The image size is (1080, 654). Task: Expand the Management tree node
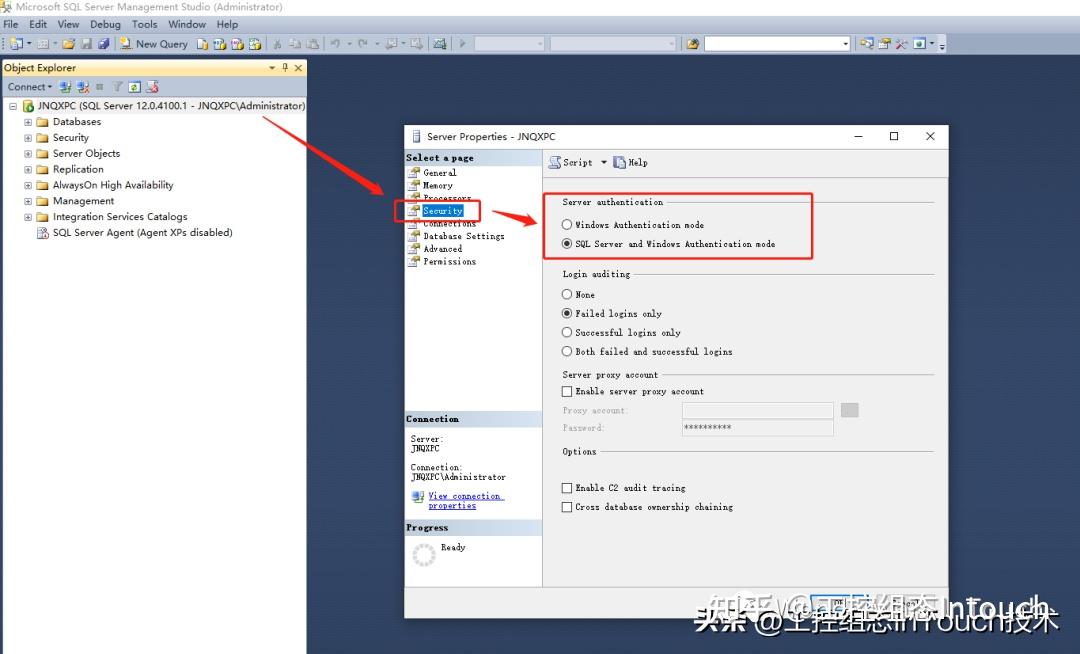[x=28, y=201]
